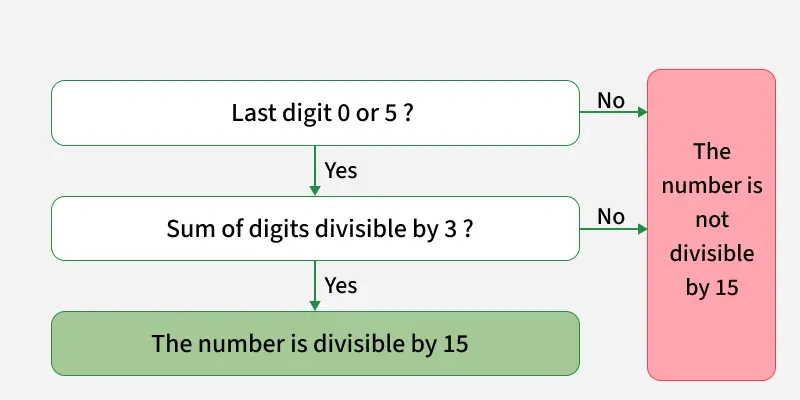800x400 pixels.
Task: Click the 'Last digit 0 or 5 ?' box
Action: coord(315,113)
